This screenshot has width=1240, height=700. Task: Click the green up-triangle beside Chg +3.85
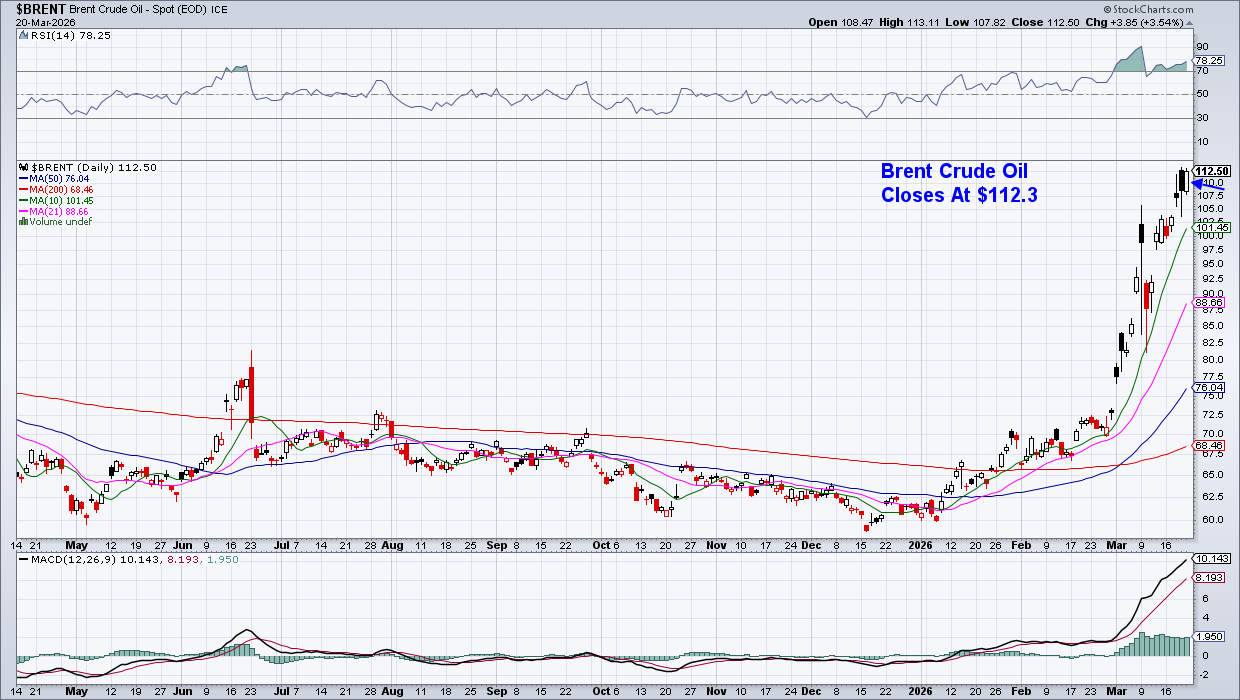pyautogui.click(x=1189, y=22)
